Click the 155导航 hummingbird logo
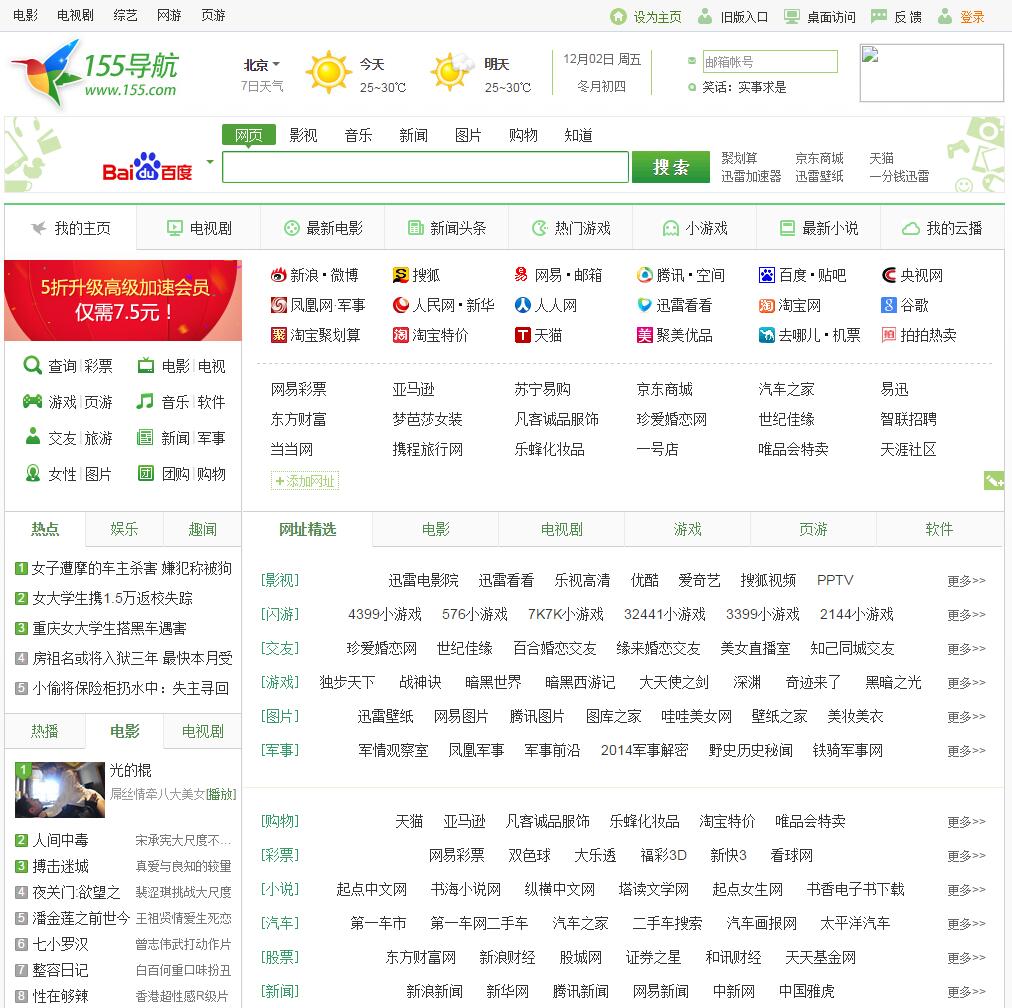Viewport: 1012px width, 1008px height. click(96, 73)
